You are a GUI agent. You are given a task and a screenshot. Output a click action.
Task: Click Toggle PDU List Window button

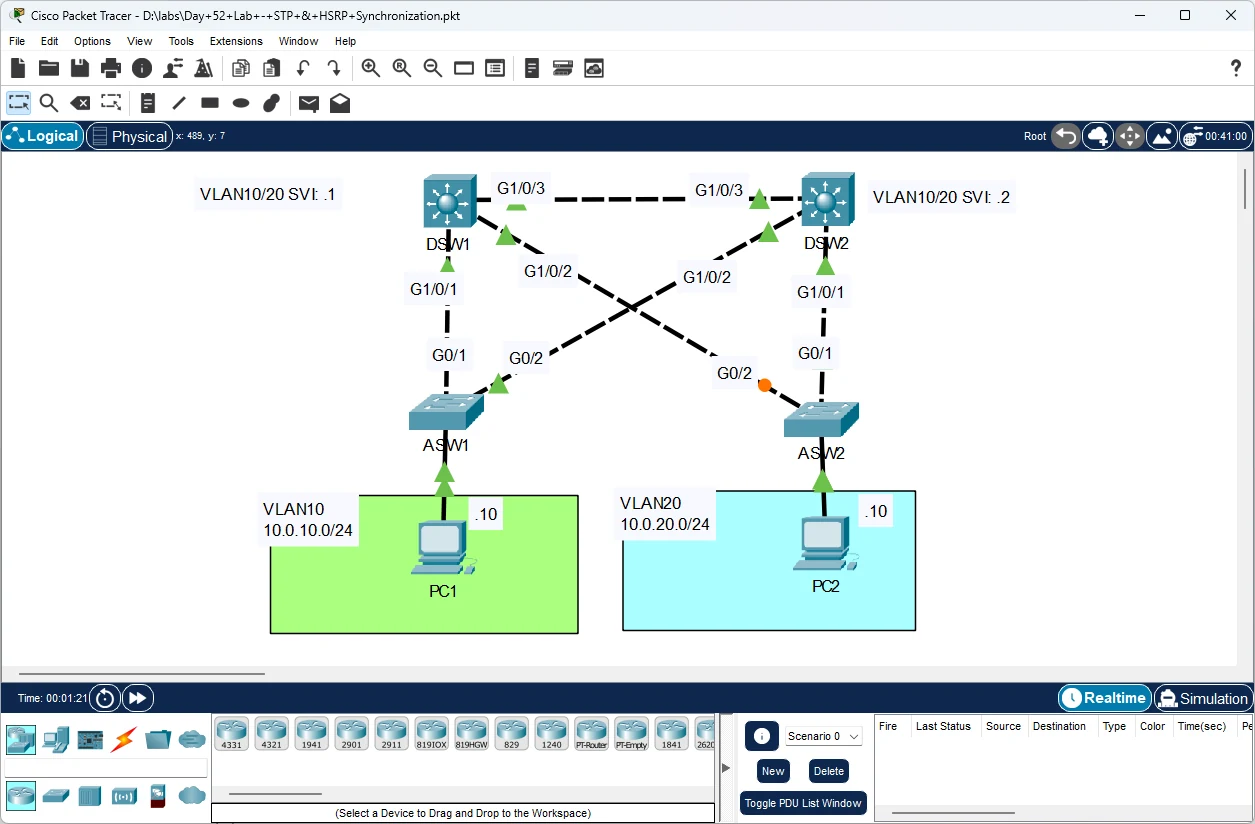point(804,803)
